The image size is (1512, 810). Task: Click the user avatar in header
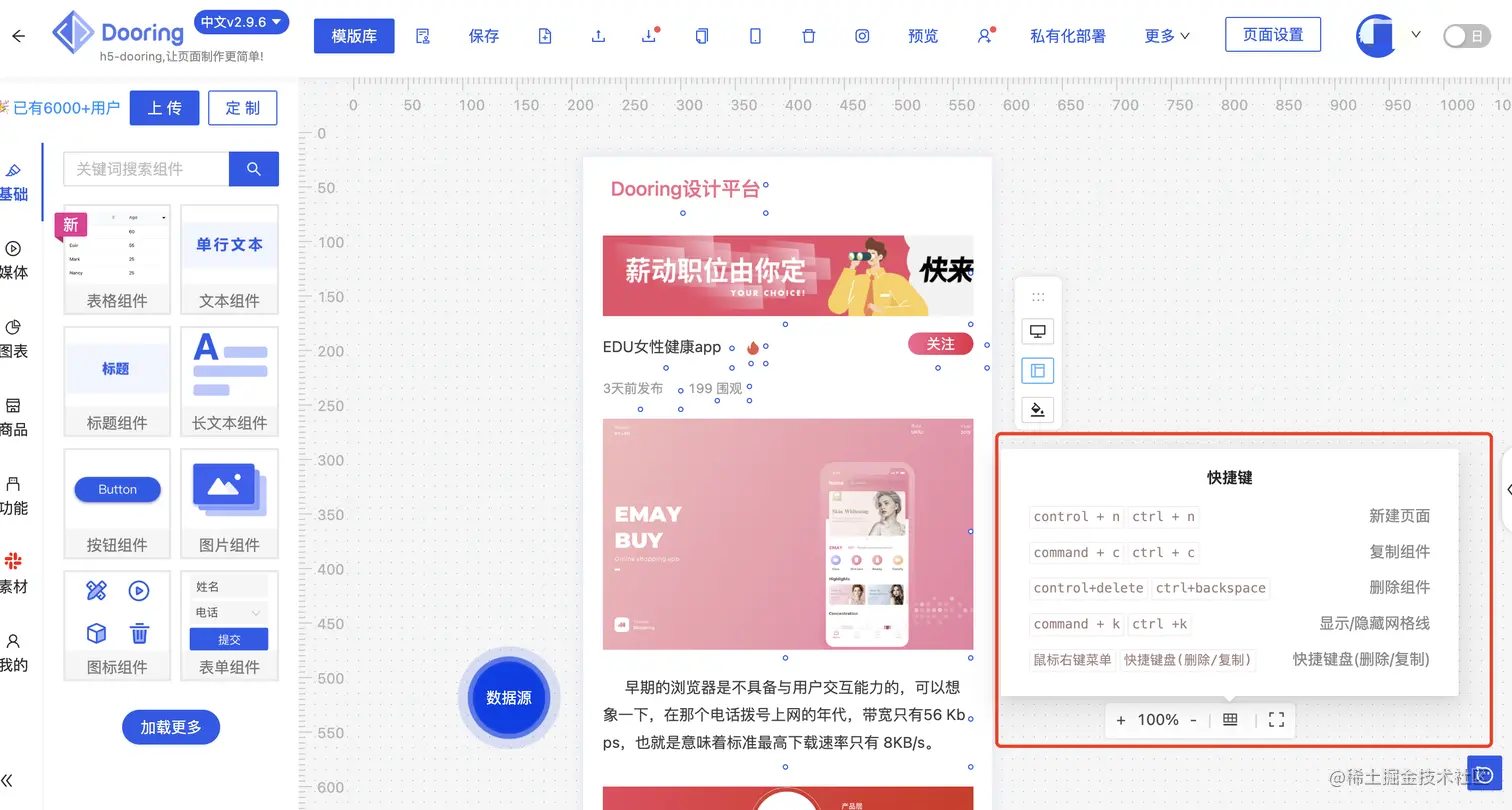click(x=1376, y=35)
